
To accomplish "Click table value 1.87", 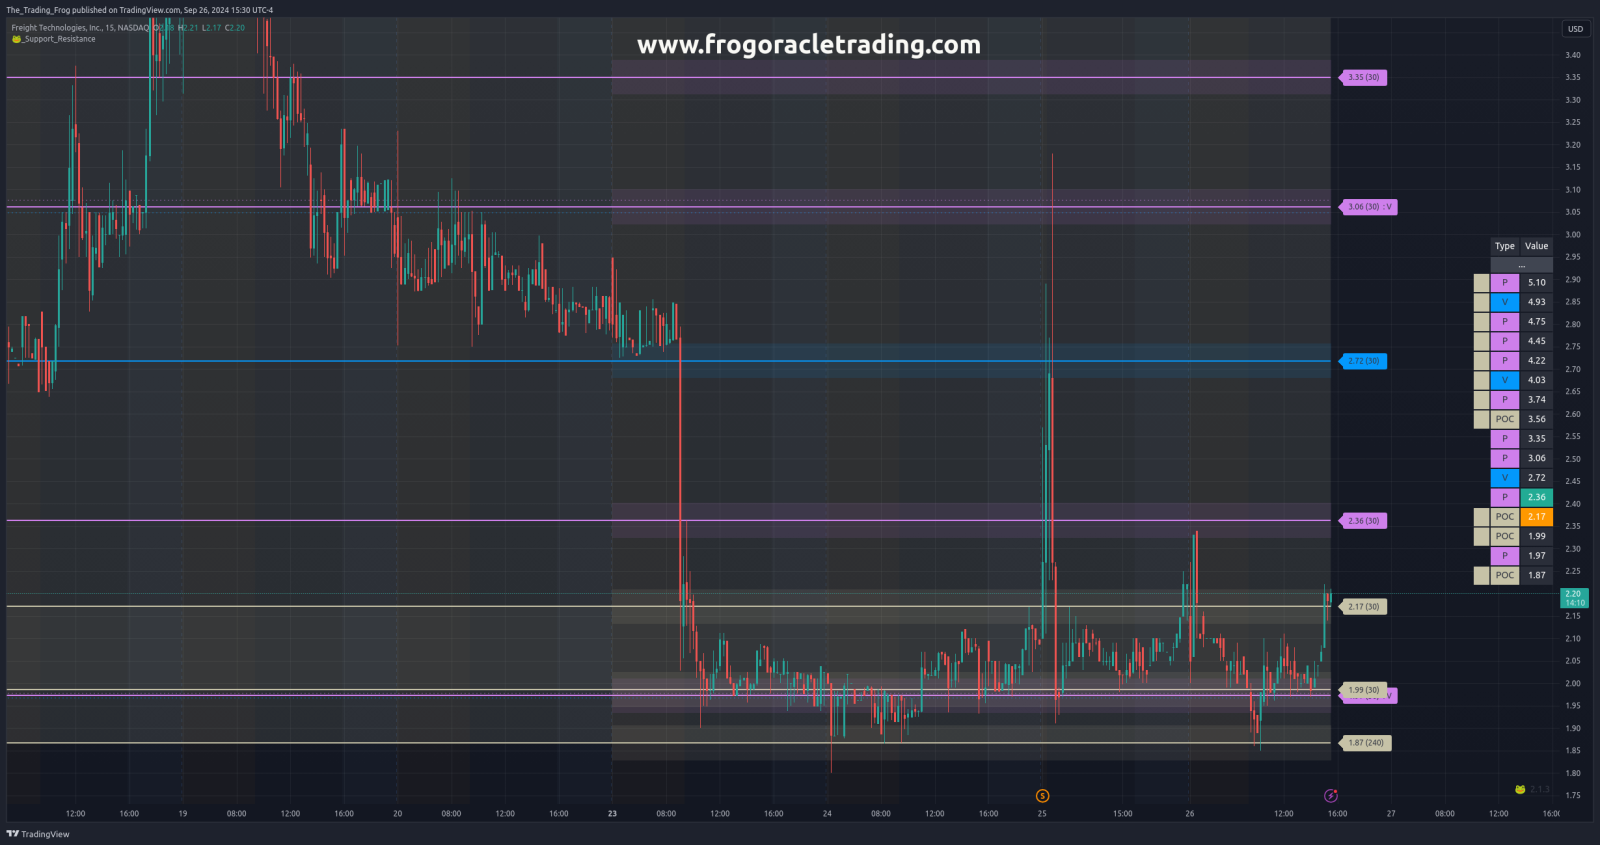I will click(1537, 575).
